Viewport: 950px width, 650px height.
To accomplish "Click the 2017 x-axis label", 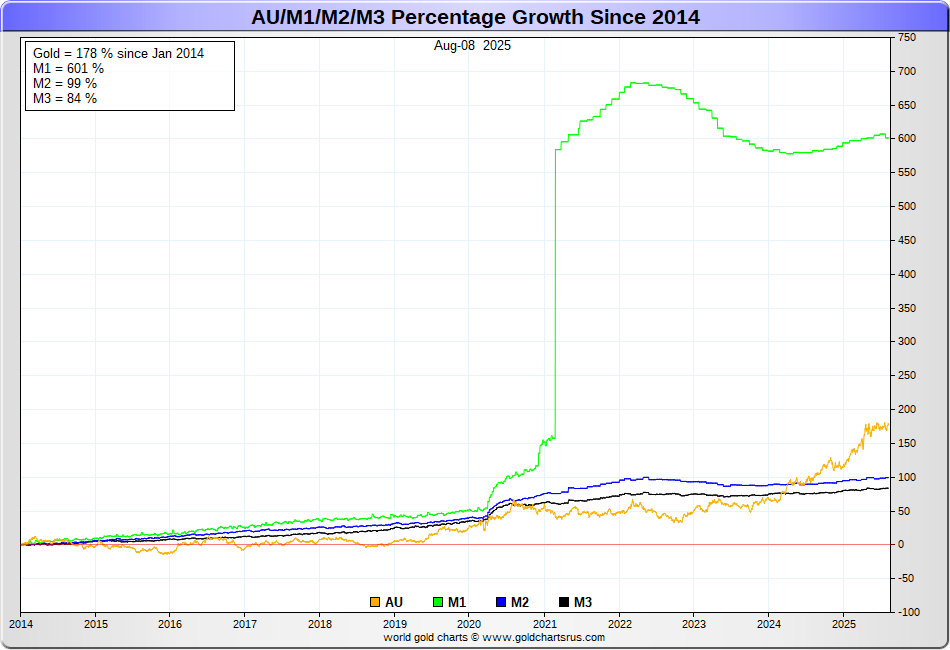I will pos(245,624).
